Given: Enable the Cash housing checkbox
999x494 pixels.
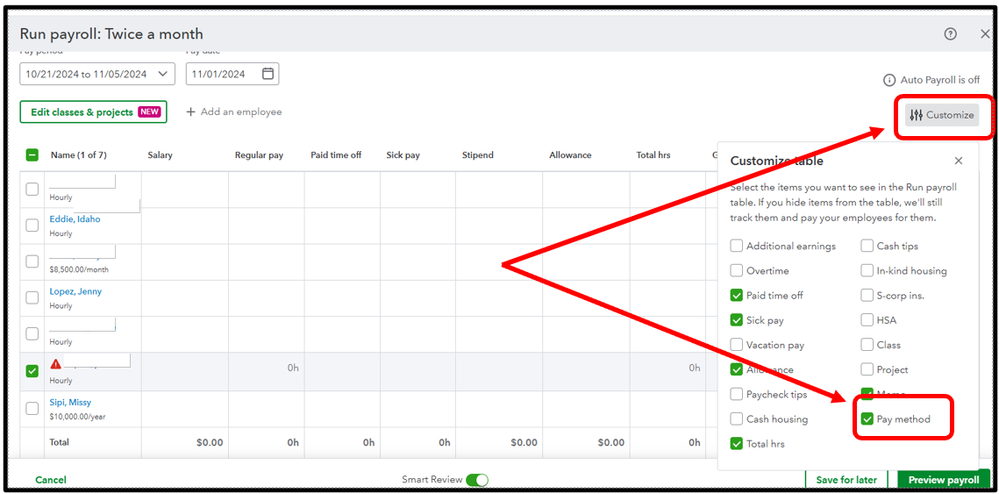Looking at the screenshot, I should [737, 419].
